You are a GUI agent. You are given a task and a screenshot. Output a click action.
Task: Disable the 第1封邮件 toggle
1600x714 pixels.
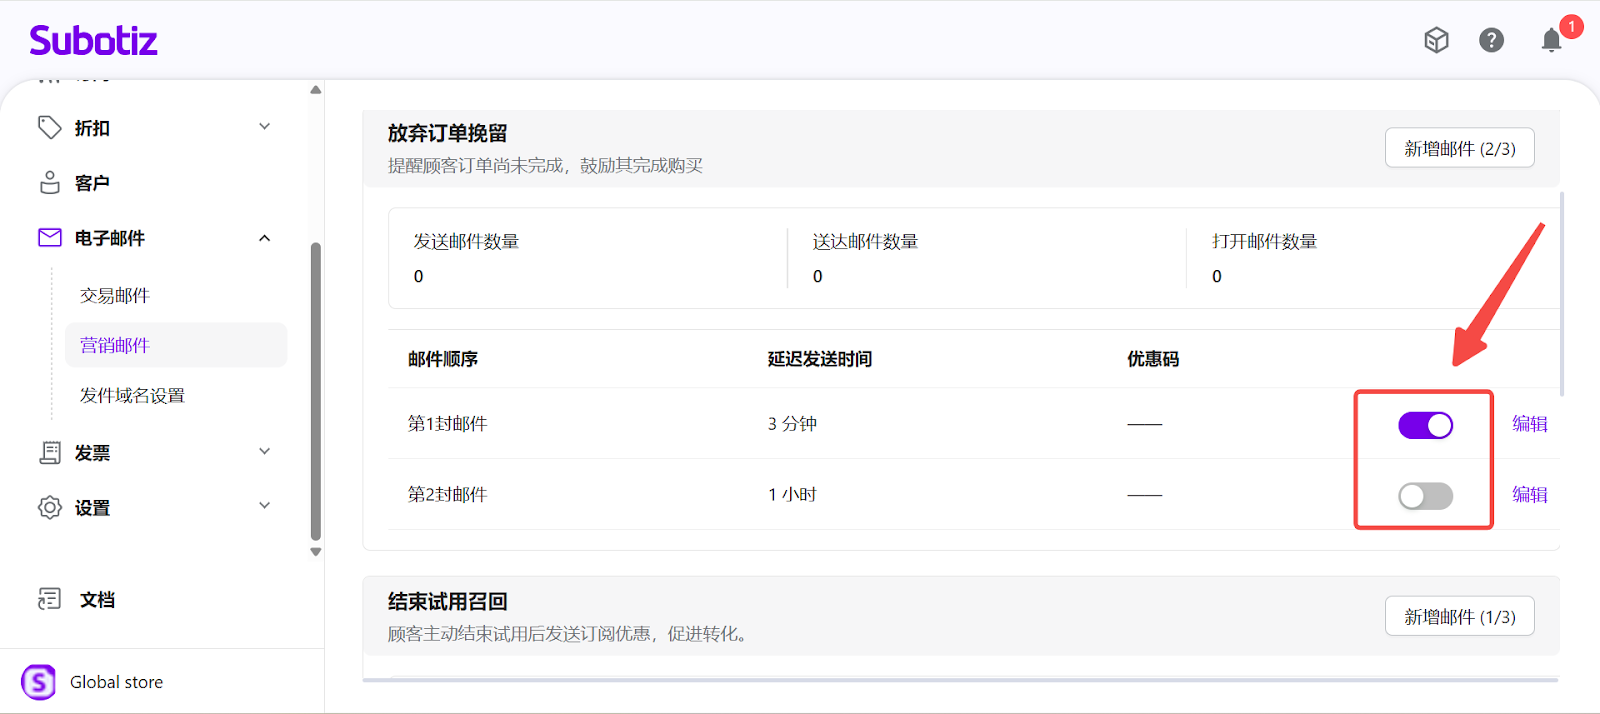(1425, 425)
